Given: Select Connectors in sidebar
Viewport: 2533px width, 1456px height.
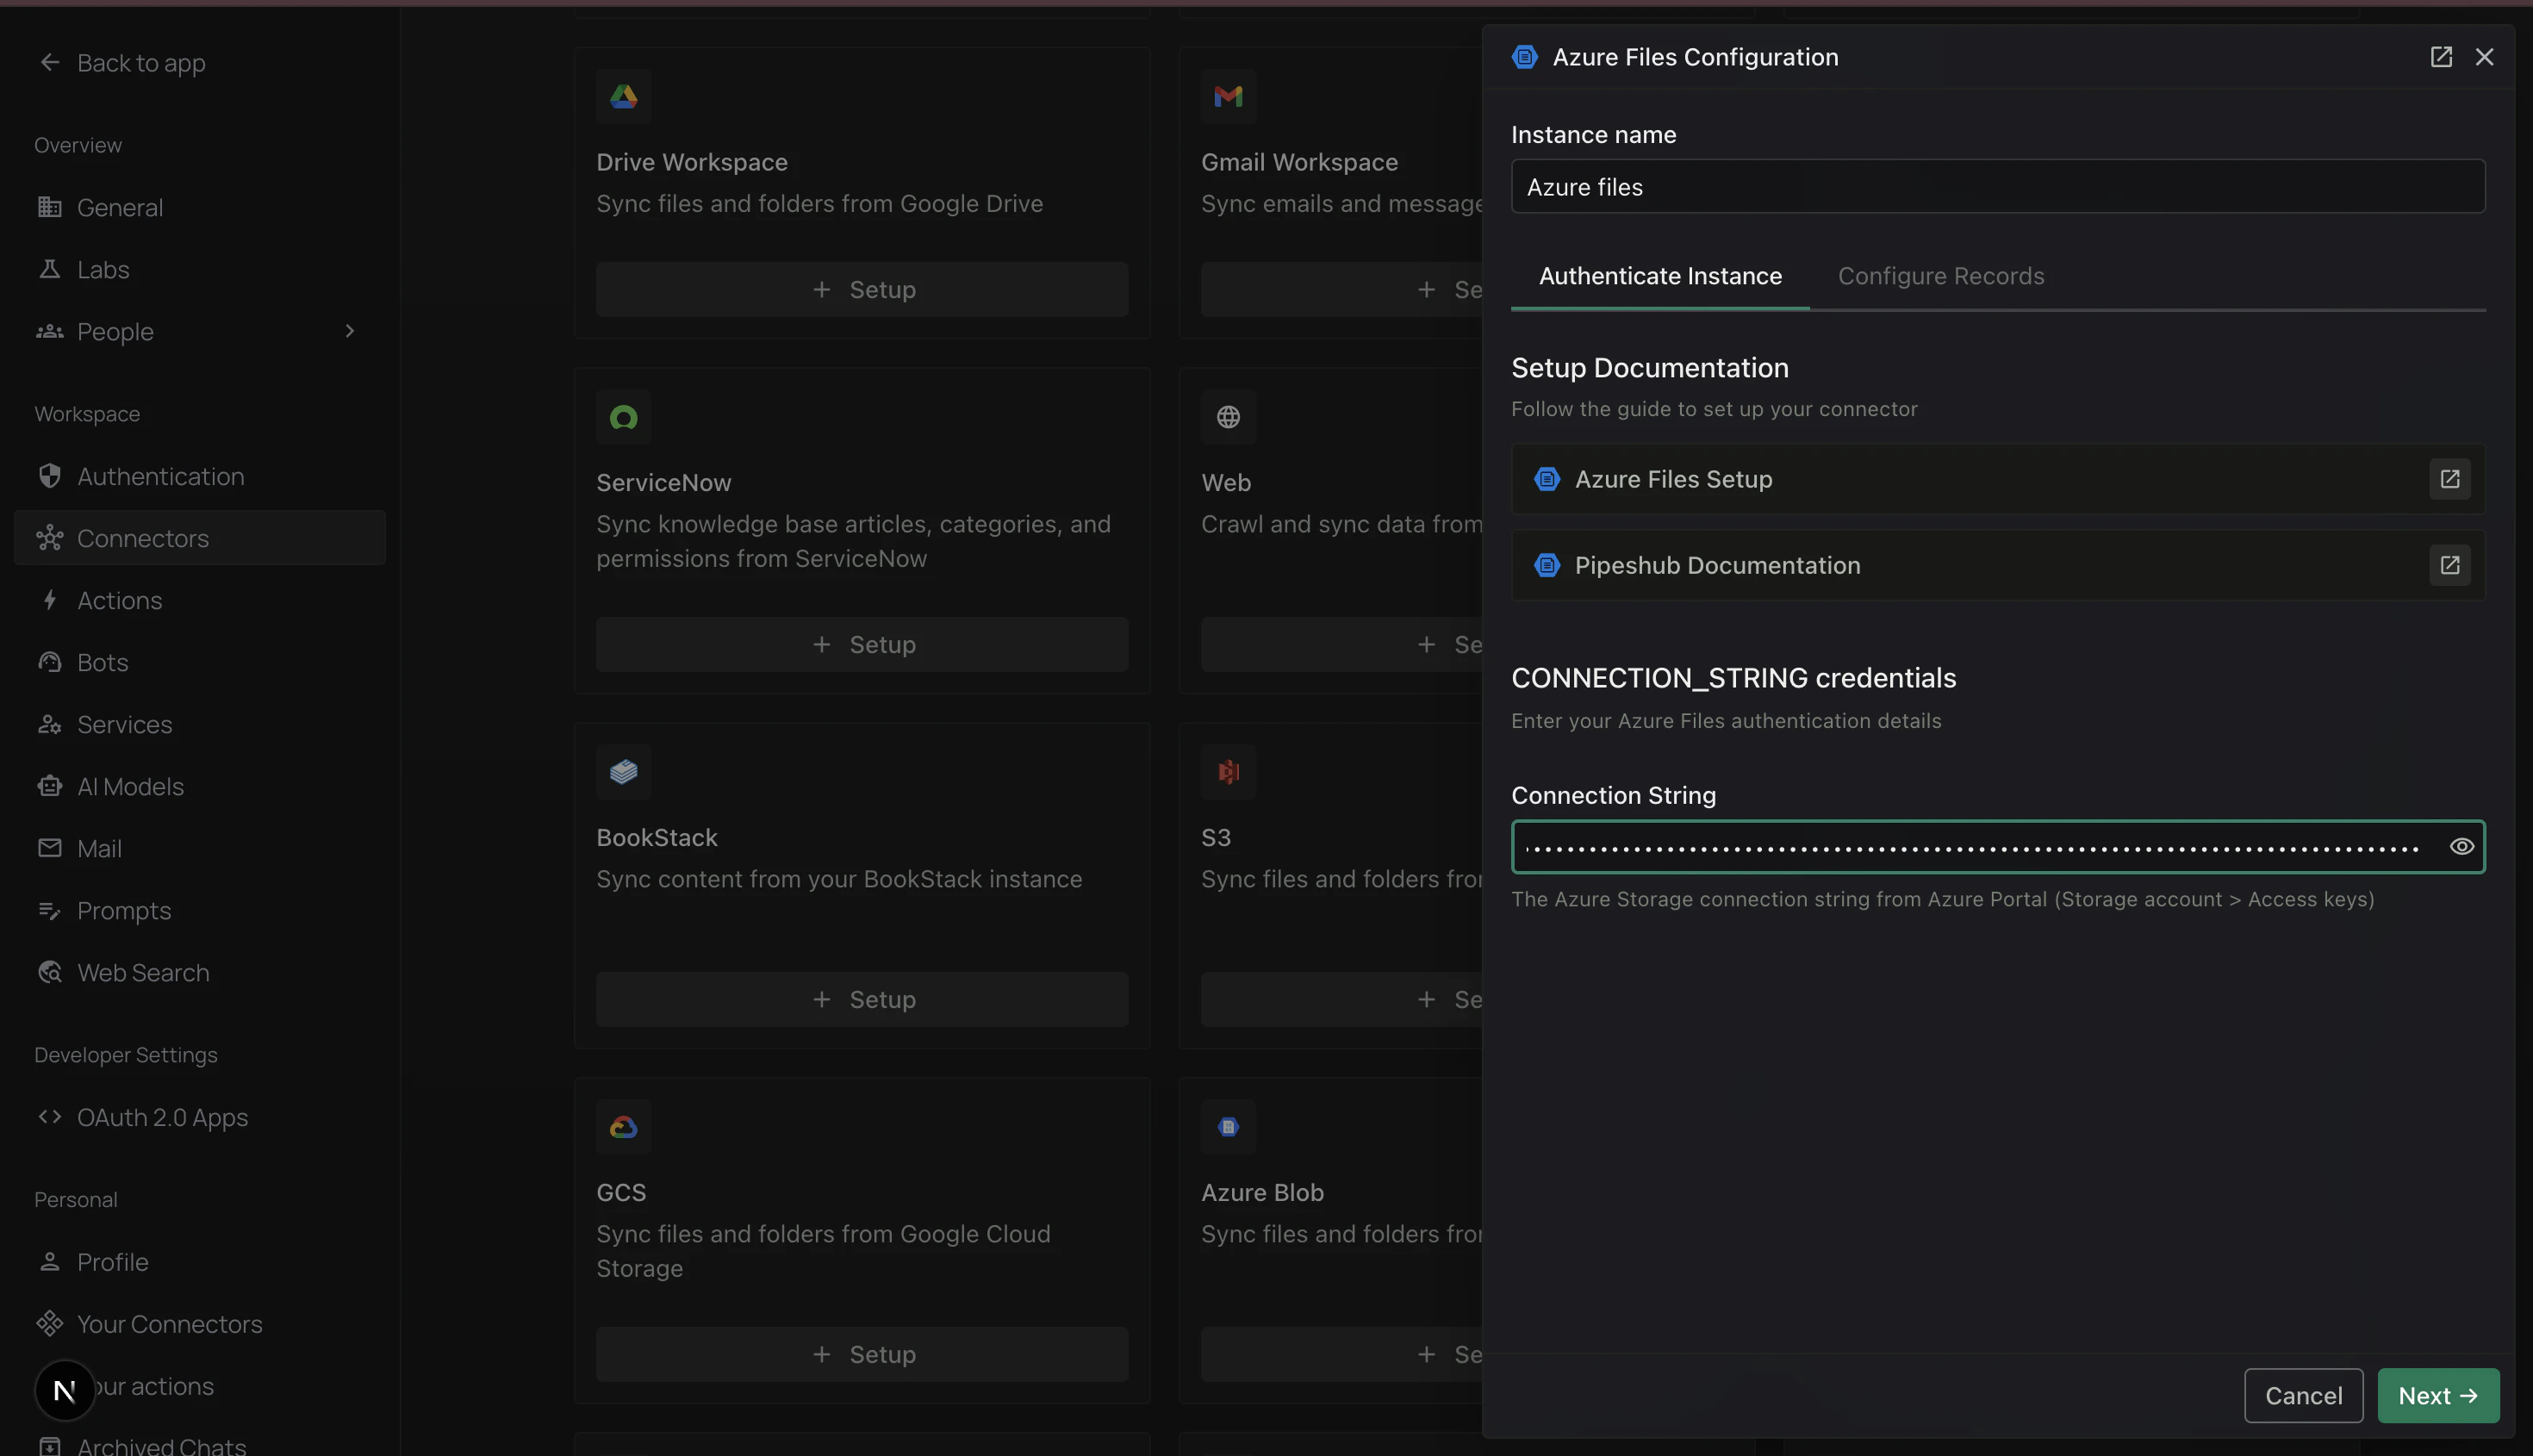Looking at the screenshot, I should (x=200, y=538).
